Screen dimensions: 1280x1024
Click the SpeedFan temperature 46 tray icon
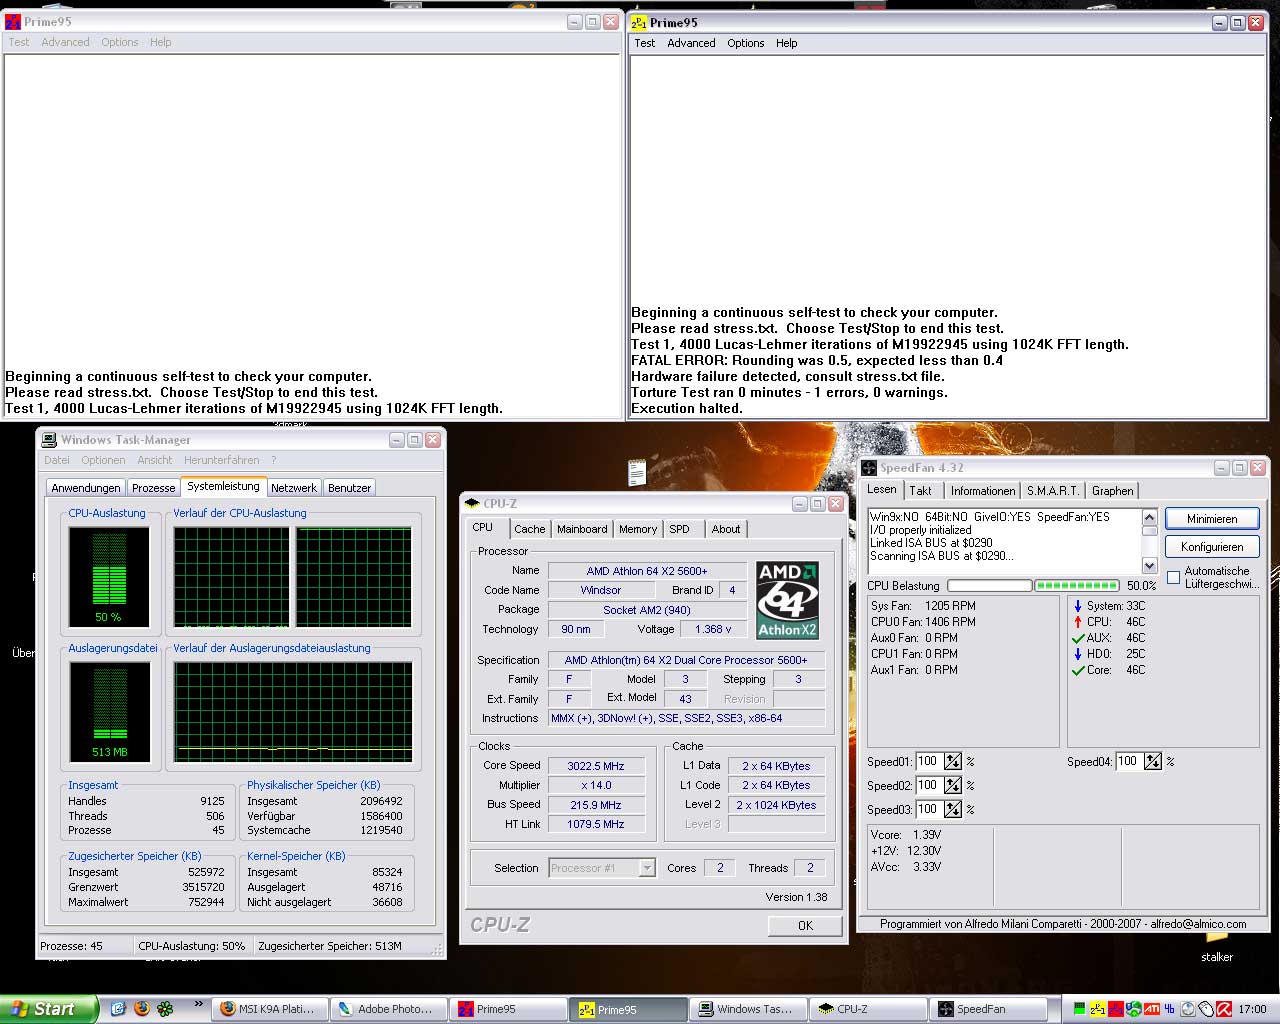click(1170, 1009)
